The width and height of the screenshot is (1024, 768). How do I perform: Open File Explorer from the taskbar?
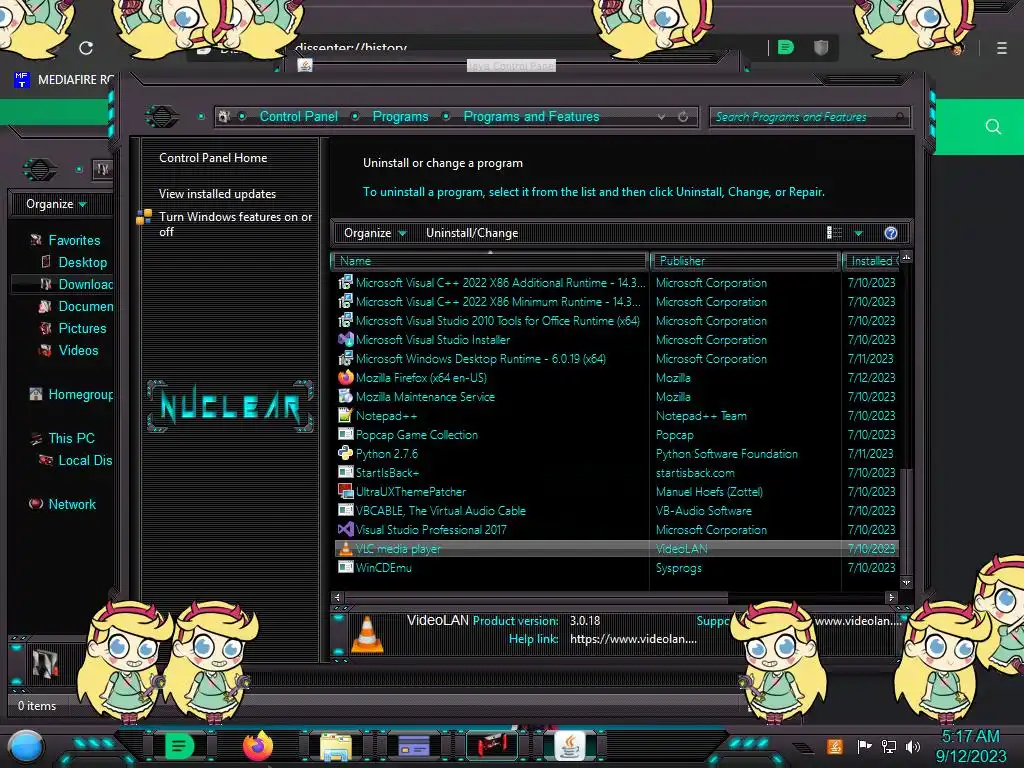(336, 746)
